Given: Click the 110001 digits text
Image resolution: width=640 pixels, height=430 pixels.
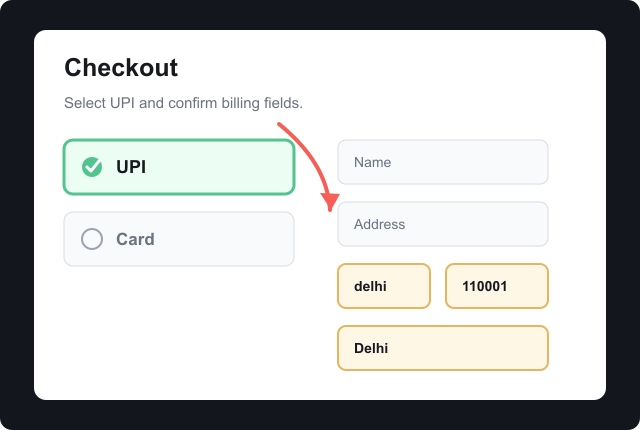Looking at the screenshot, I should (x=484, y=286).
